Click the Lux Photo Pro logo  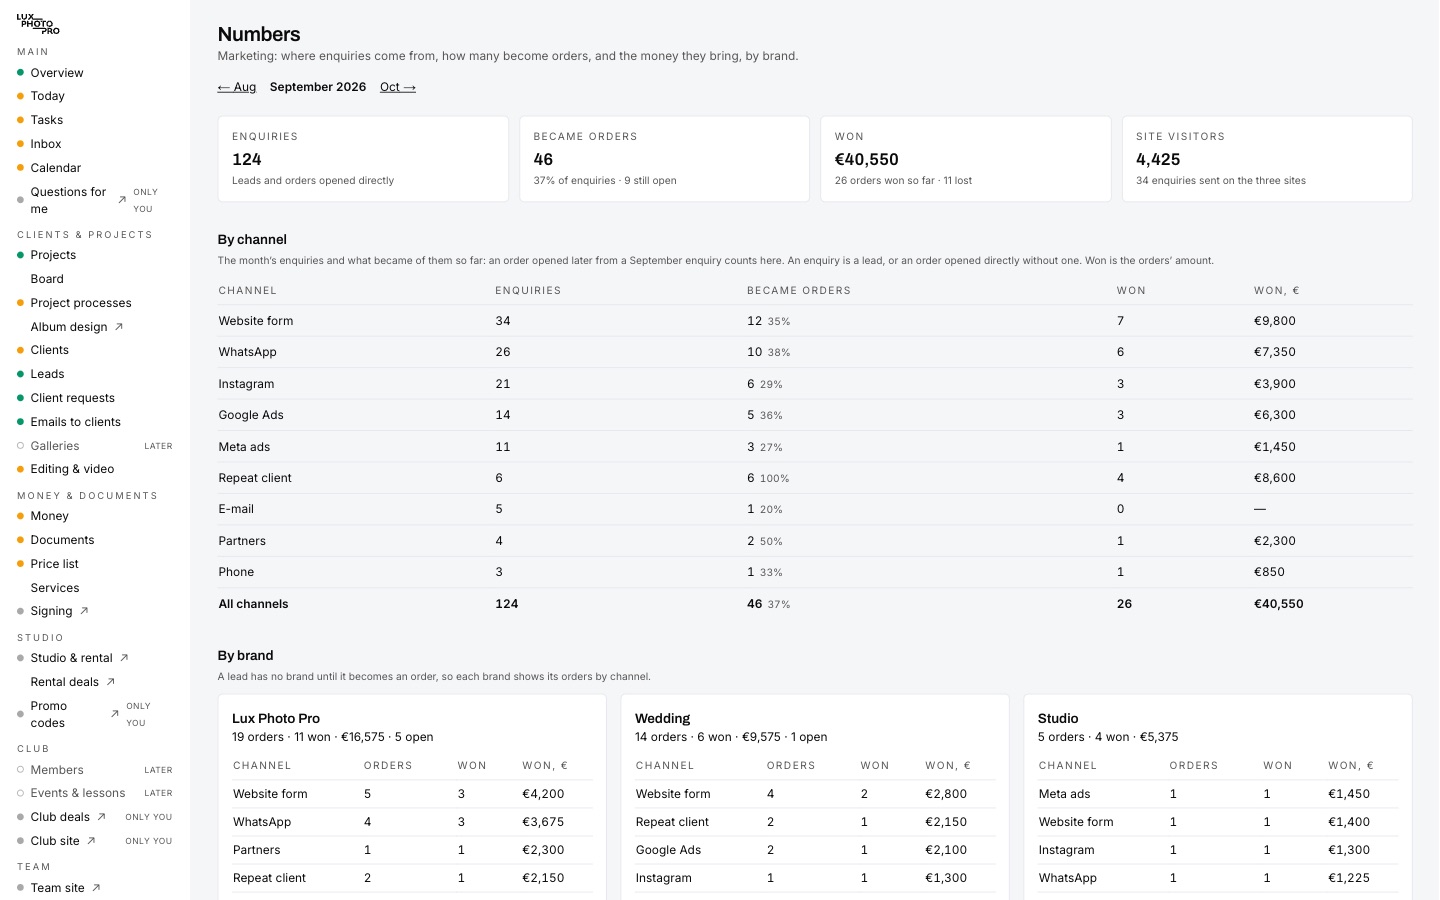(38, 24)
